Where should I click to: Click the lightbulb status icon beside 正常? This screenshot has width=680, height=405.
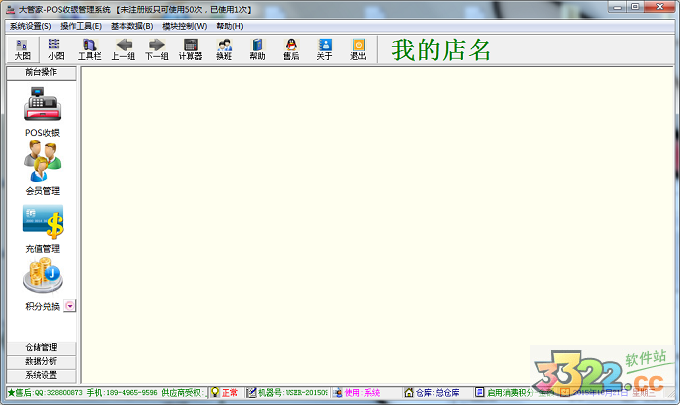215,392
